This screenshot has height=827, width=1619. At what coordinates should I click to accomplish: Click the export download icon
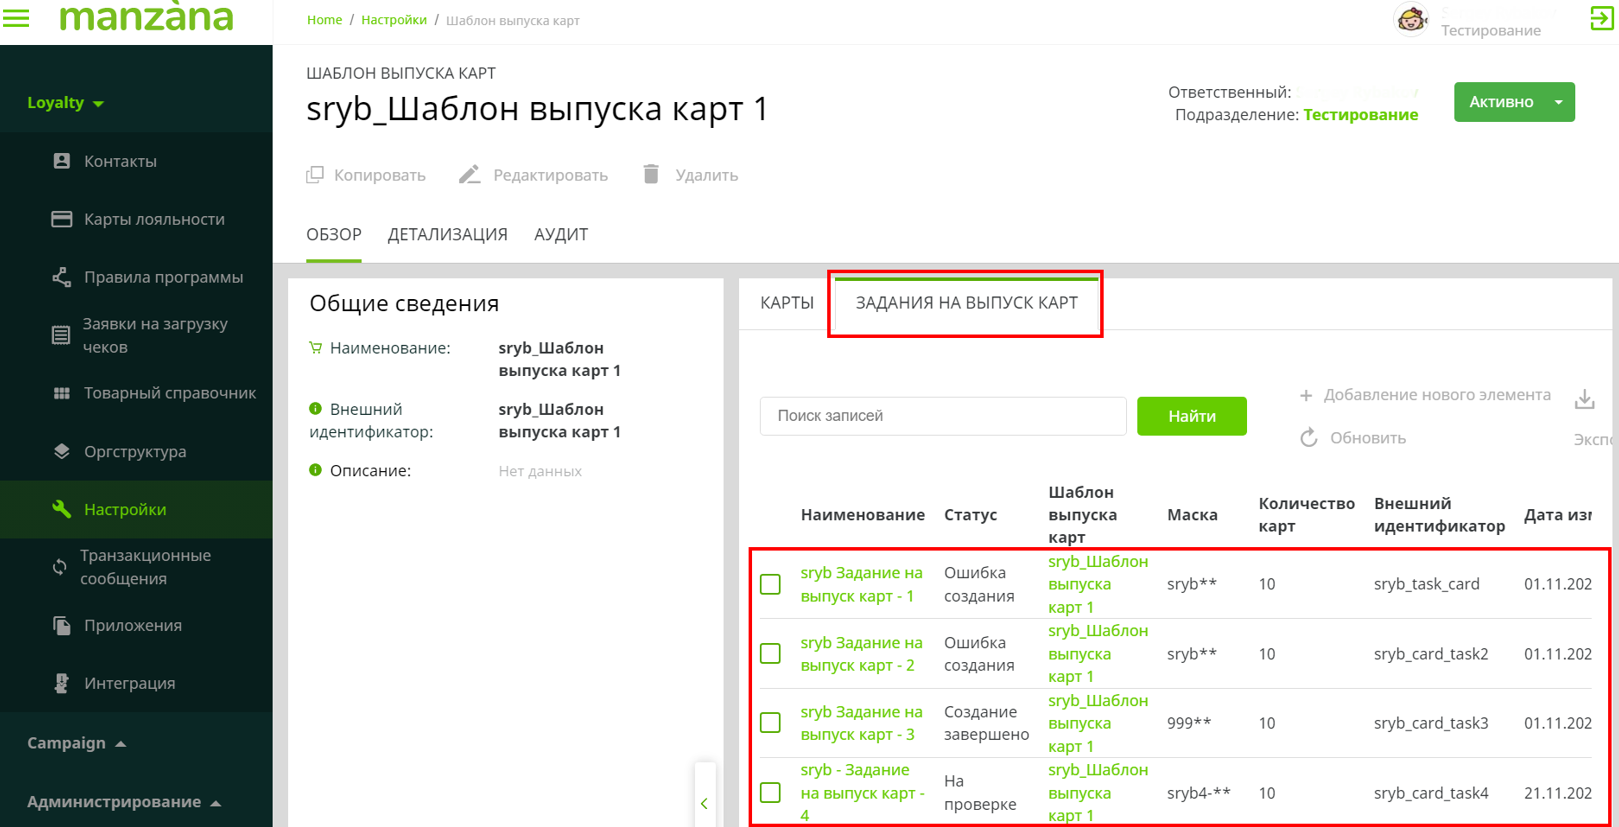pyautogui.click(x=1584, y=400)
